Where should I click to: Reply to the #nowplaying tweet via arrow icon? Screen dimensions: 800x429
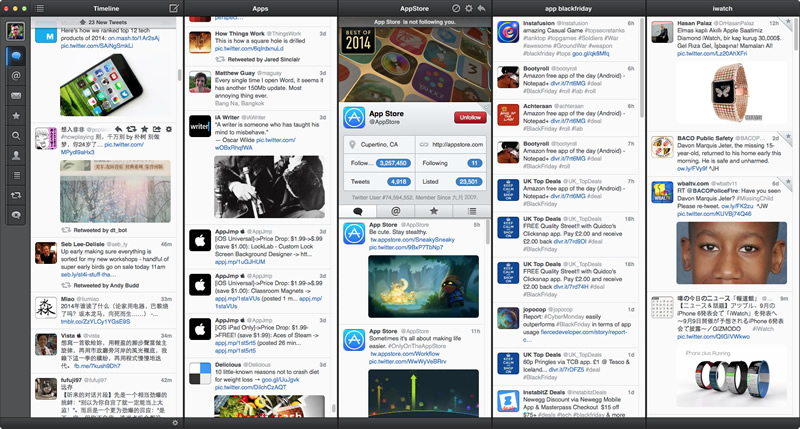pos(118,130)
